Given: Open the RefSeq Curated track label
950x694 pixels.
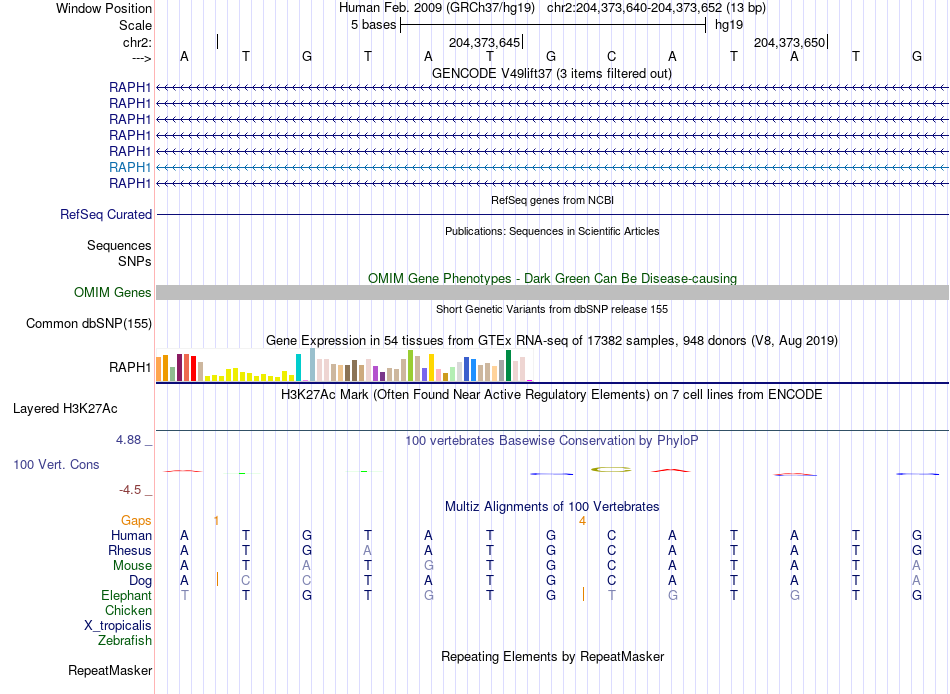Looking at the screenshot, I should coord(106,215).
